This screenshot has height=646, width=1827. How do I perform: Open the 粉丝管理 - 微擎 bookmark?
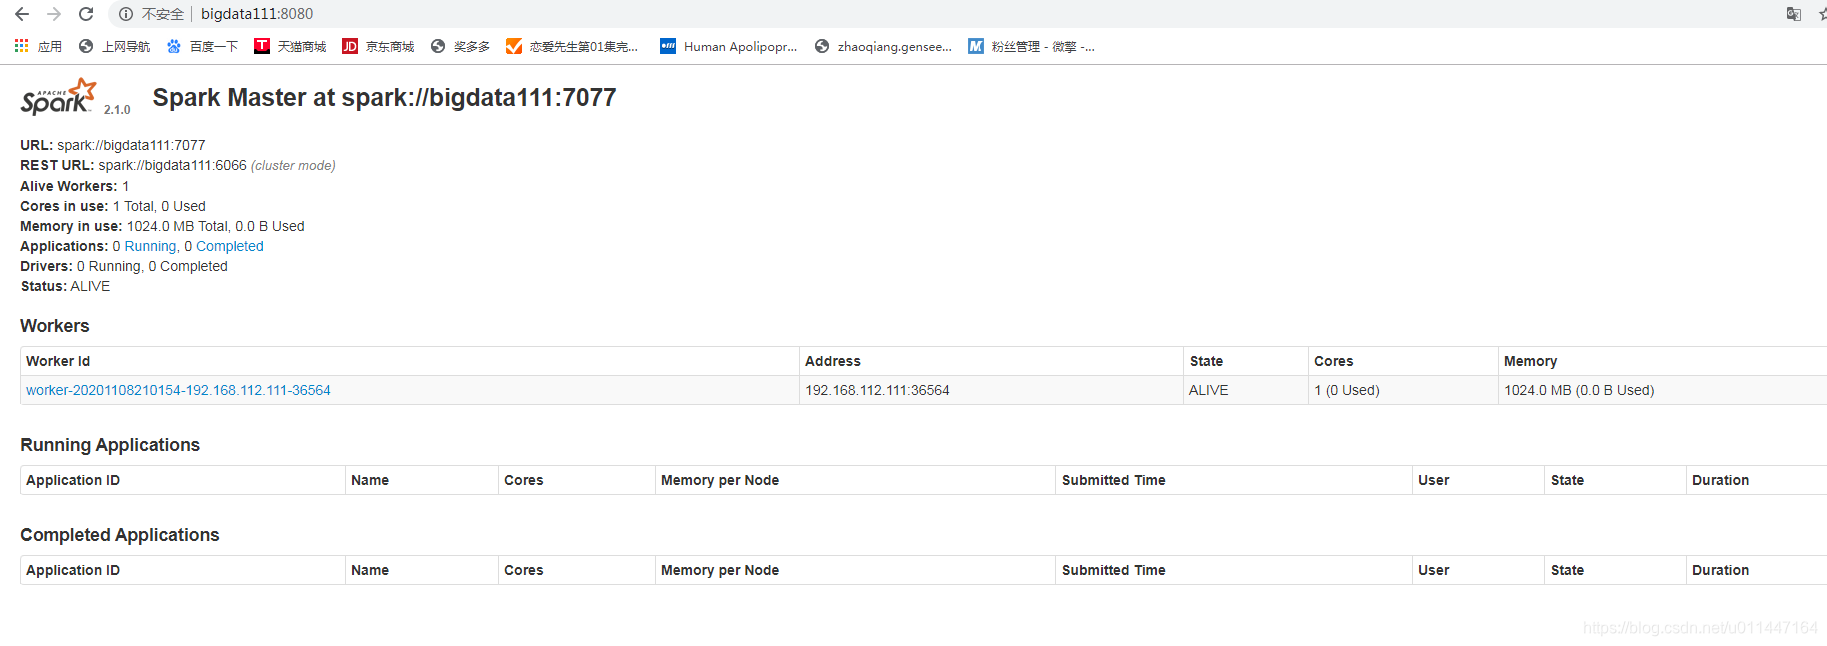1032,46
